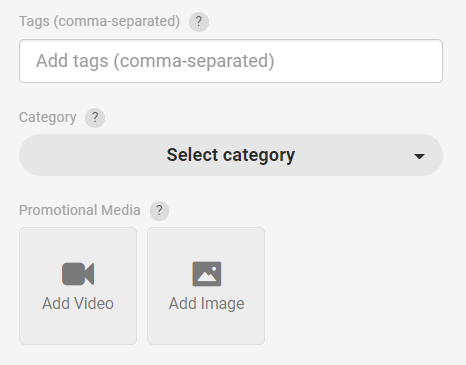Open the Category help question mark
This screenshot has width=466, height=365.
tap(95, 118)
